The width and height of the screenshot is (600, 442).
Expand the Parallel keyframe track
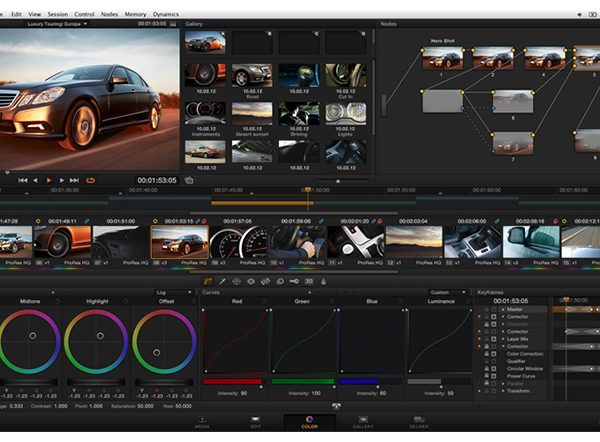point(503,383)
